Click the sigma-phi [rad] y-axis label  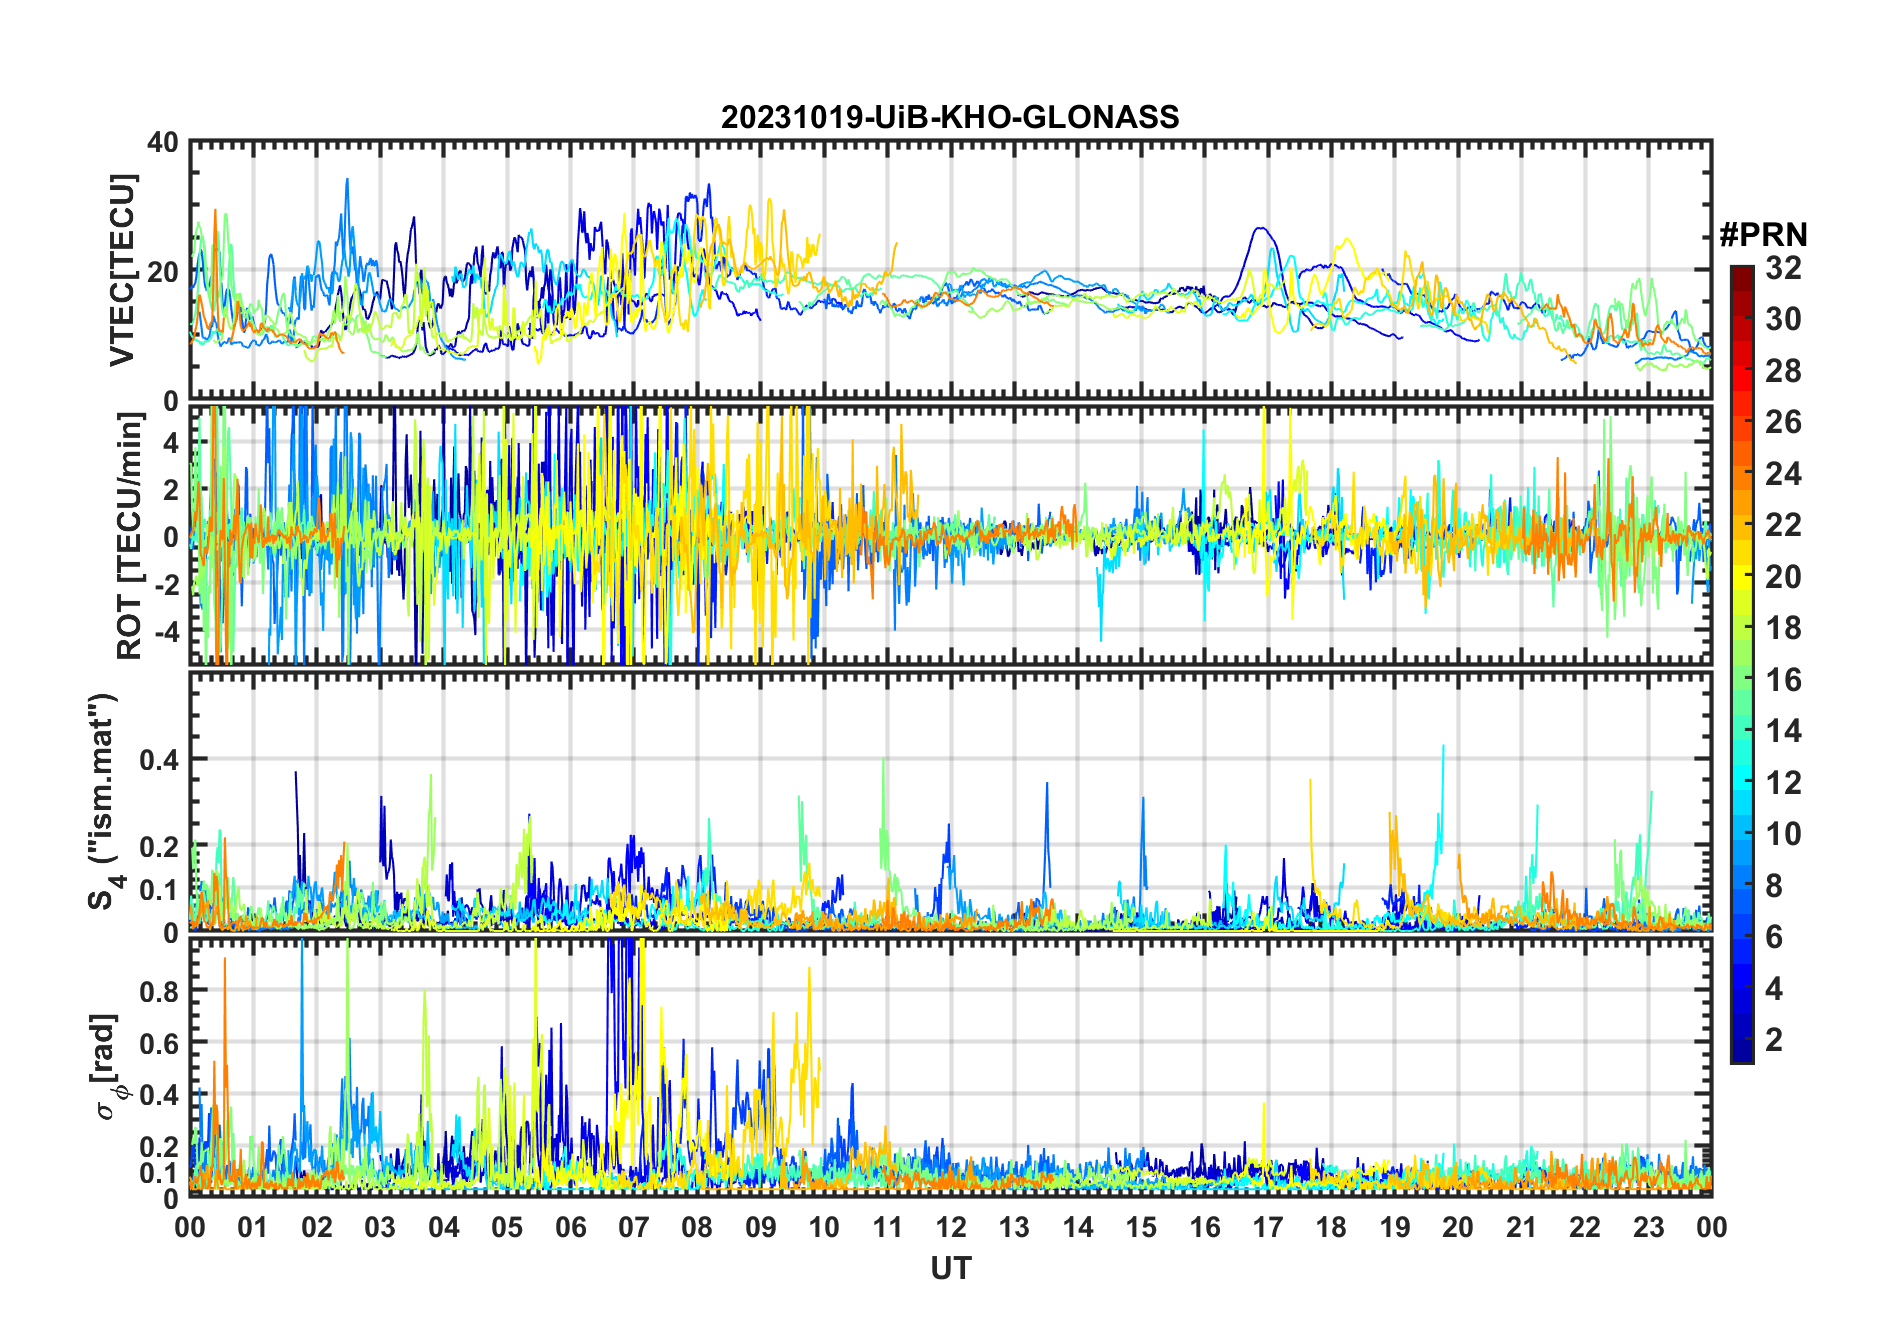coord(108,1066)
